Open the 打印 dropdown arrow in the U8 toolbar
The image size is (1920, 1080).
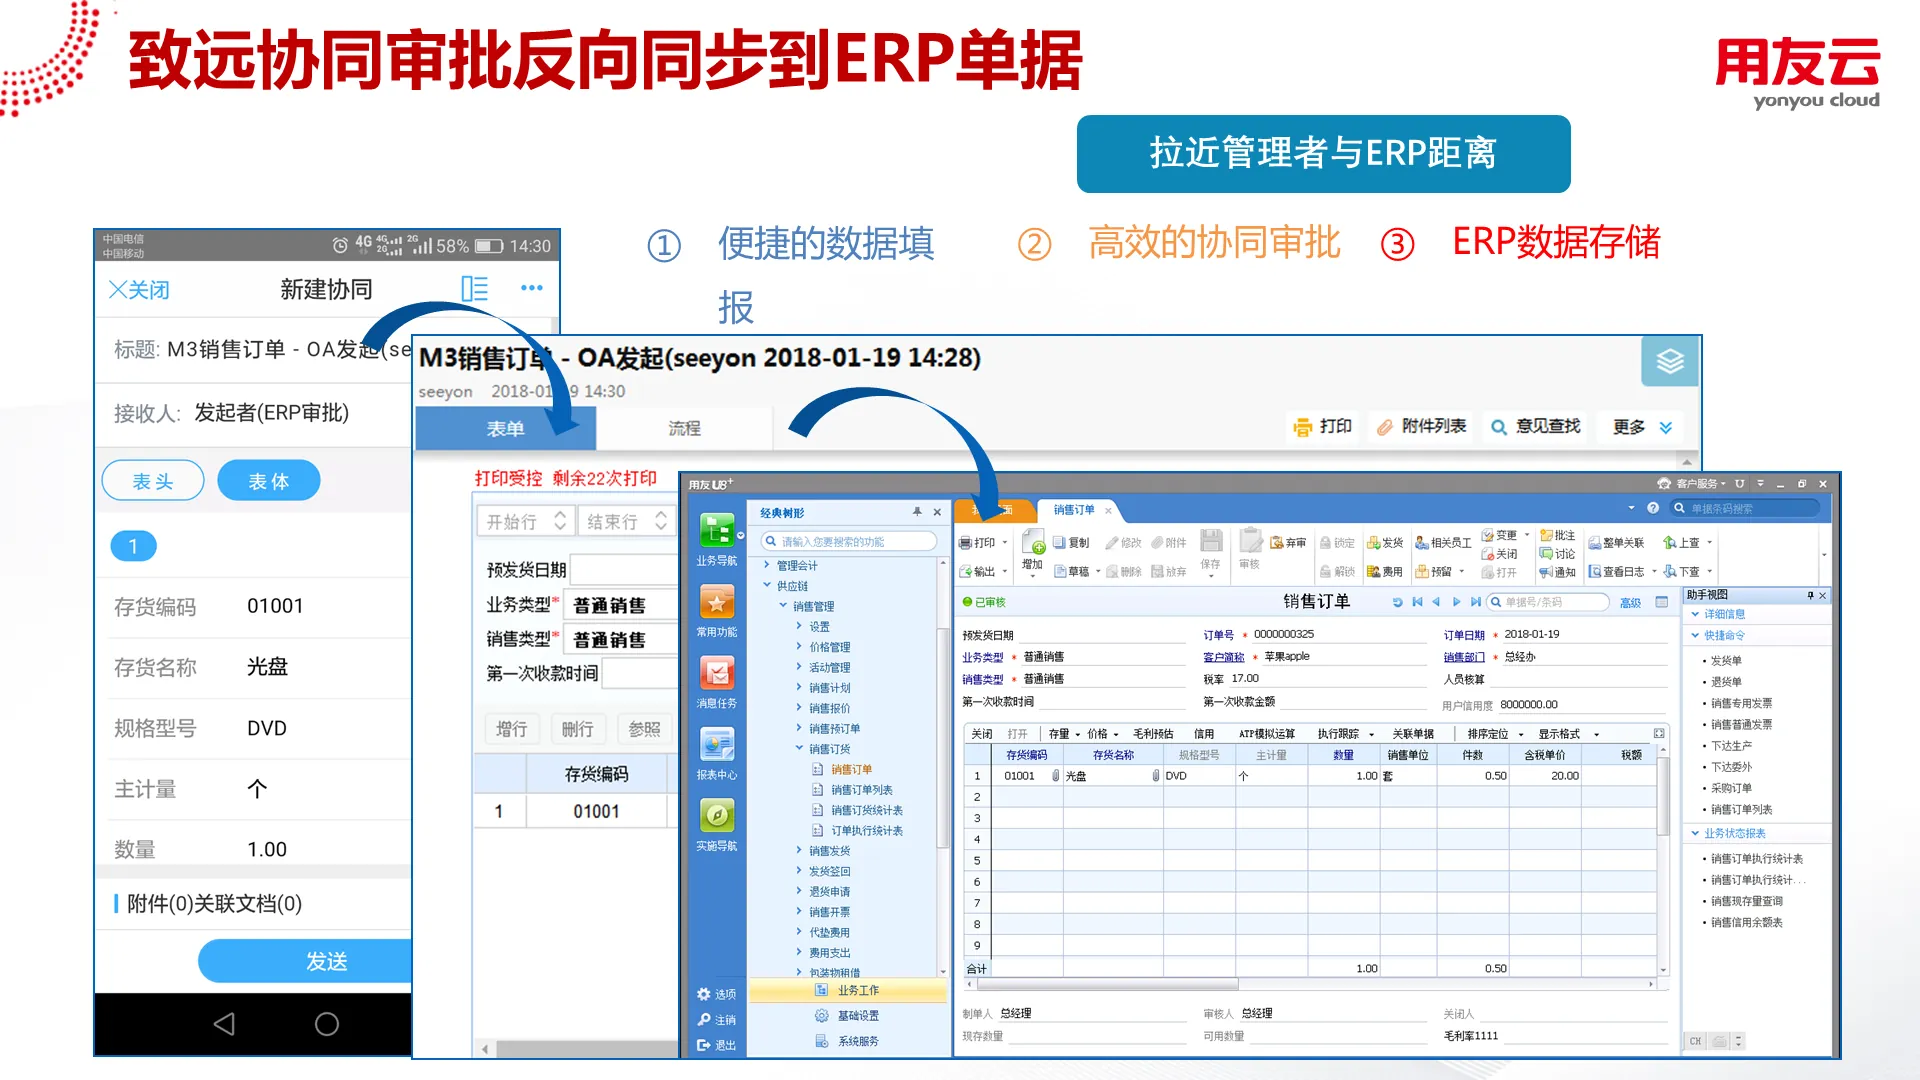[x=1005, y=543]
